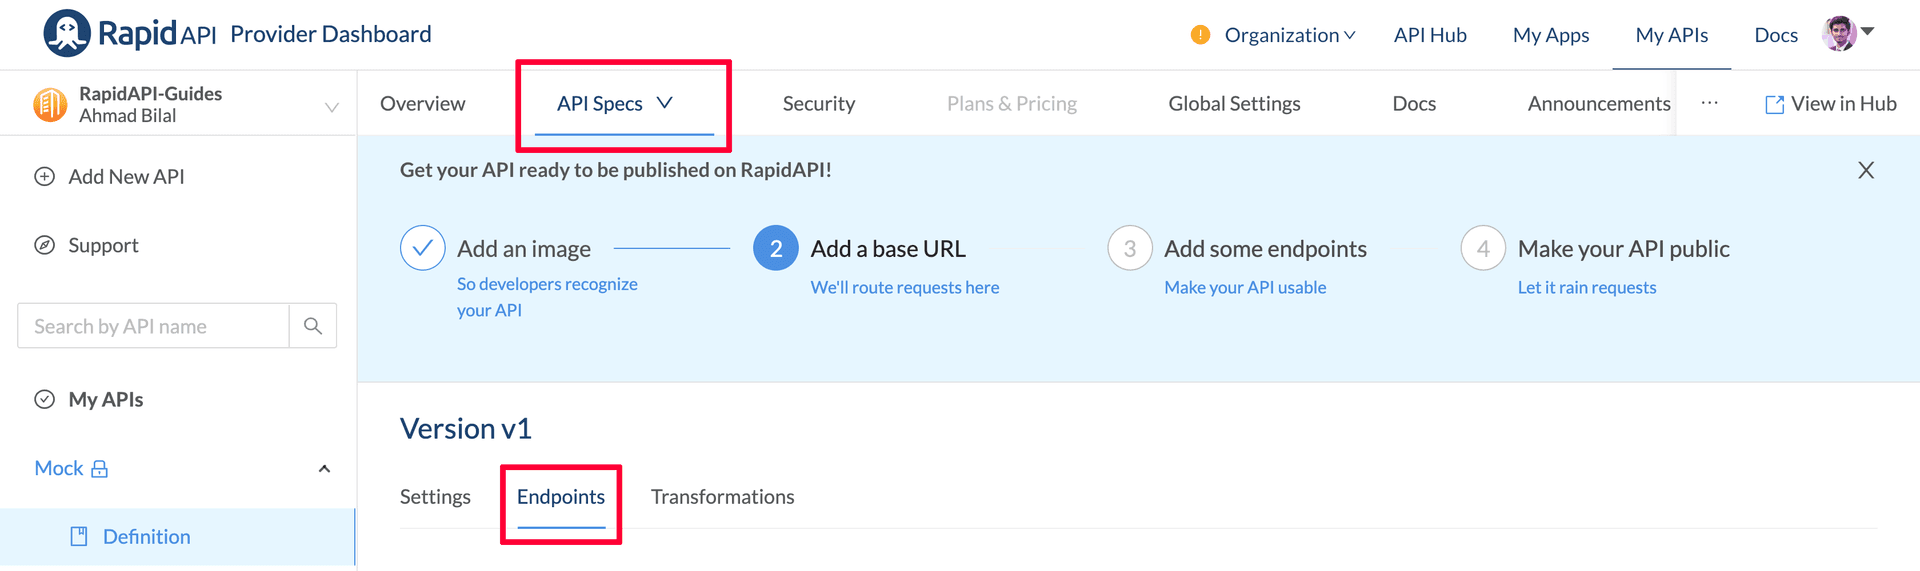The height and width of the screenshot is (571, 1920).
Task: Click the plus icon beside Add New API
Action: [x=45, y=177]
